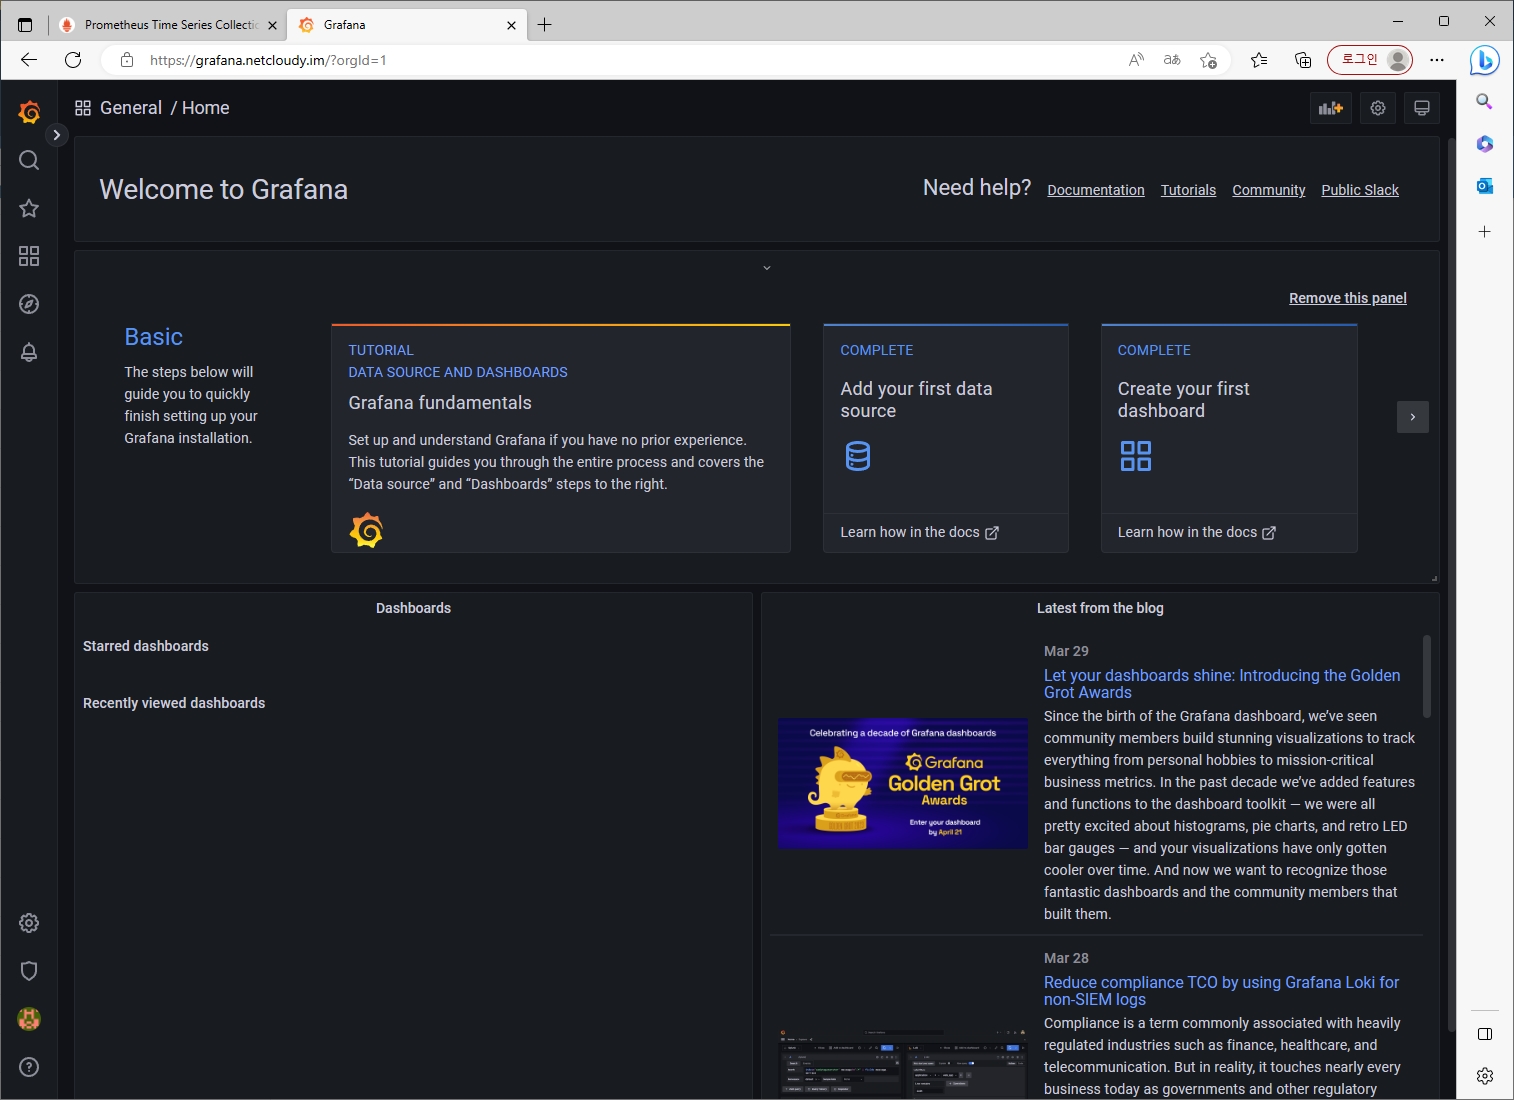Open Reduce compliance TCO blog post

point(1221,991)
